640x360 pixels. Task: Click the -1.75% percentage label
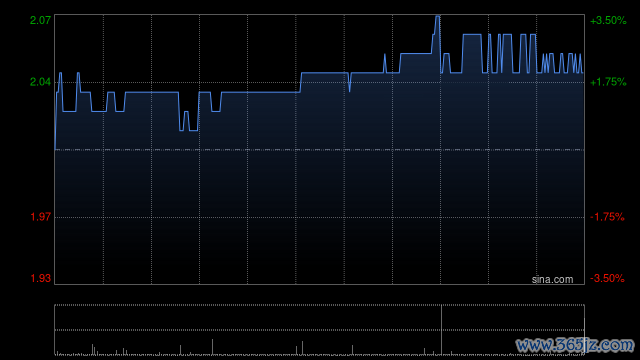[607, 217]
